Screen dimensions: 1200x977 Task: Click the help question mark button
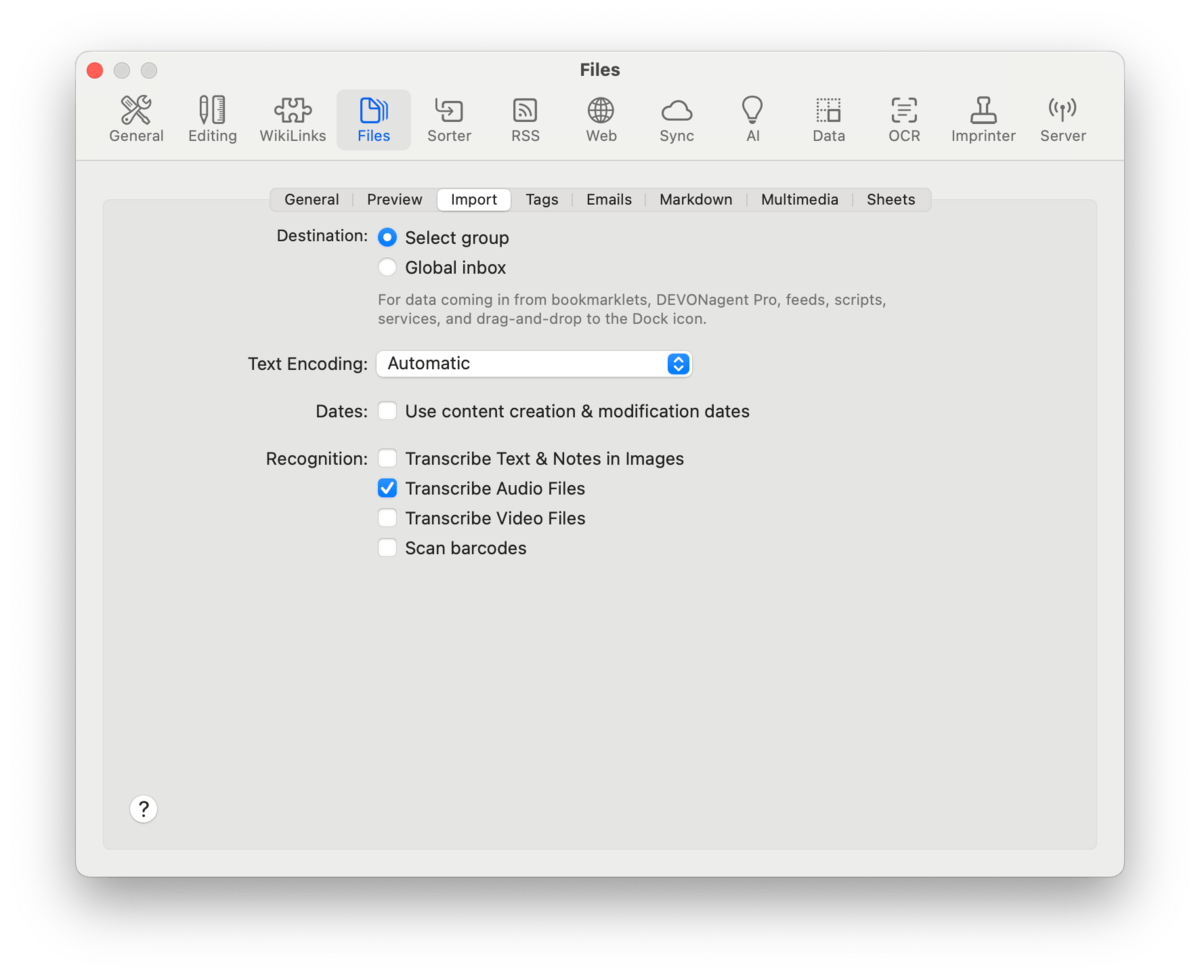(x=144, y=809)
